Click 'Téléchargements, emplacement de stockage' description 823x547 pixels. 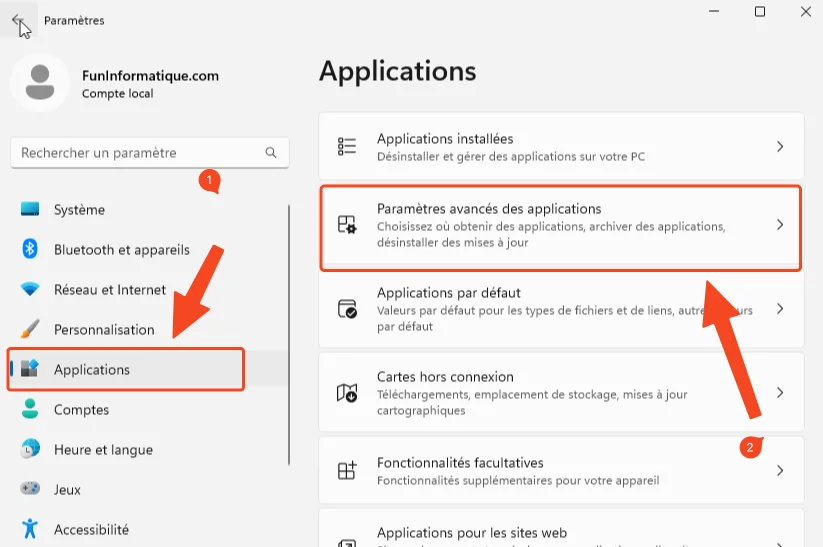(532, 402)
